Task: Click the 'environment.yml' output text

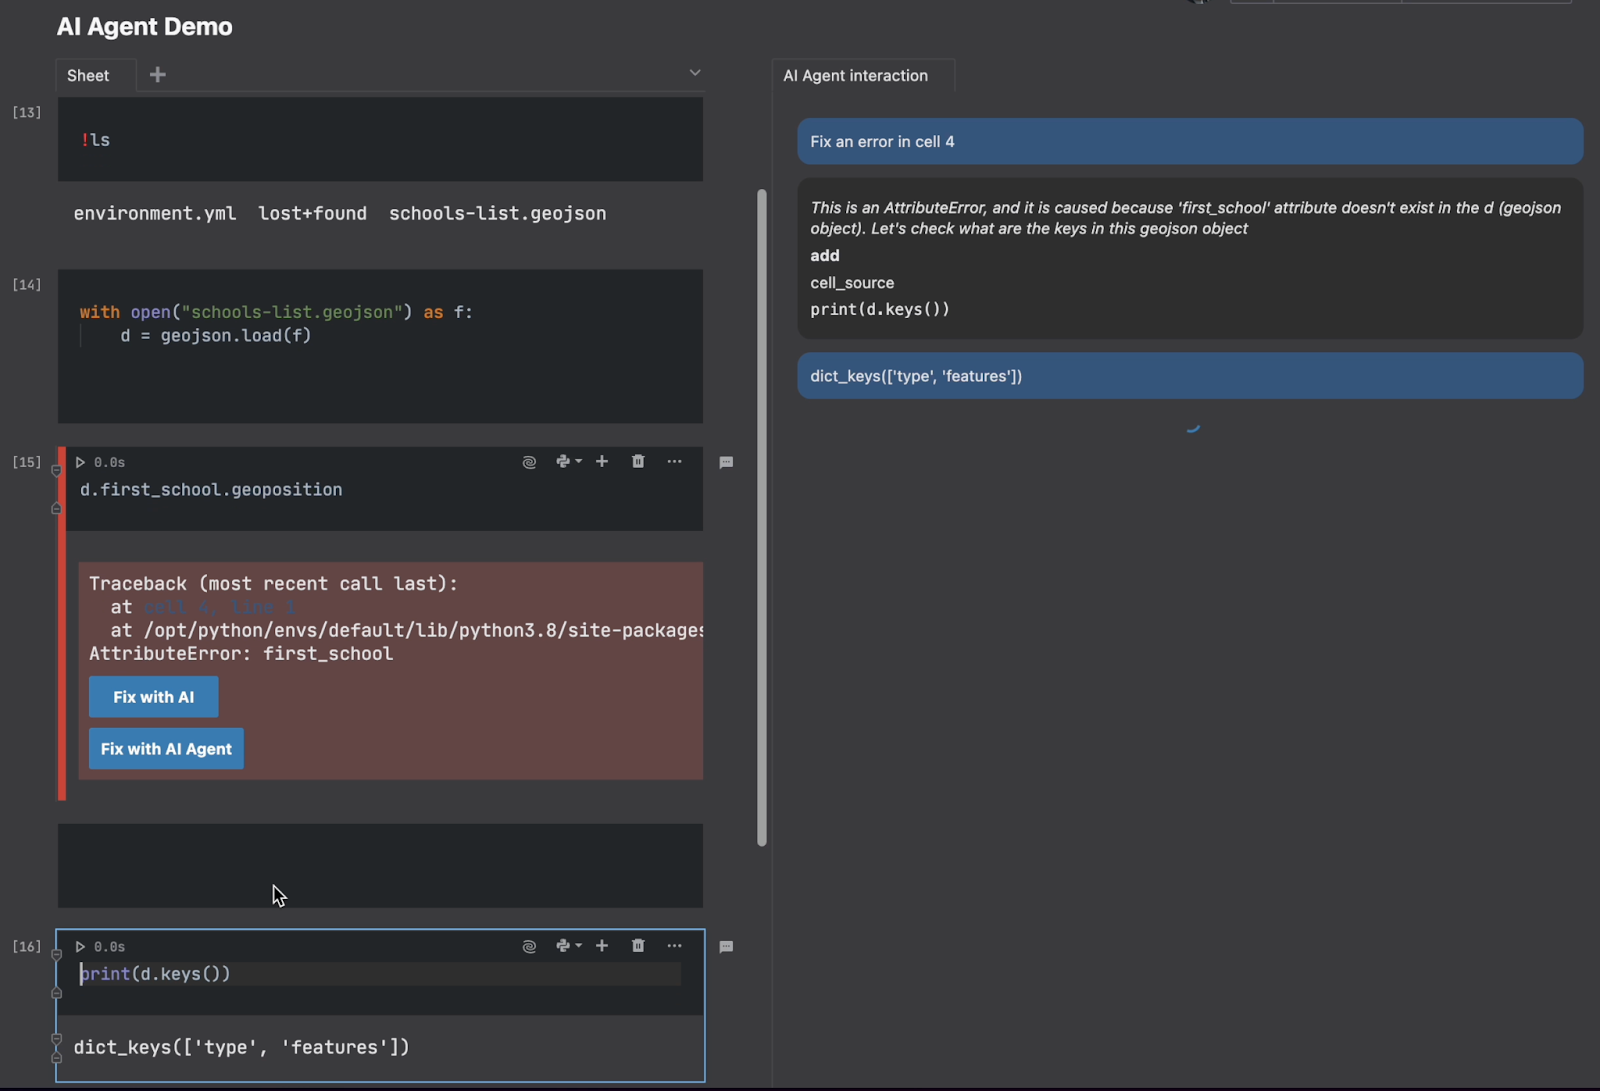Action: pos(155,214)
